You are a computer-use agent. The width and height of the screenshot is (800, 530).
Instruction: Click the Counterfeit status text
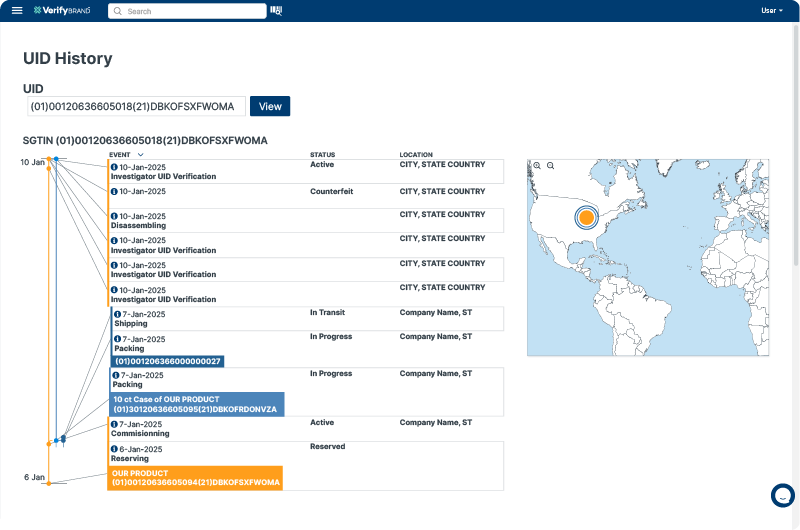click(x=332, y=191)
